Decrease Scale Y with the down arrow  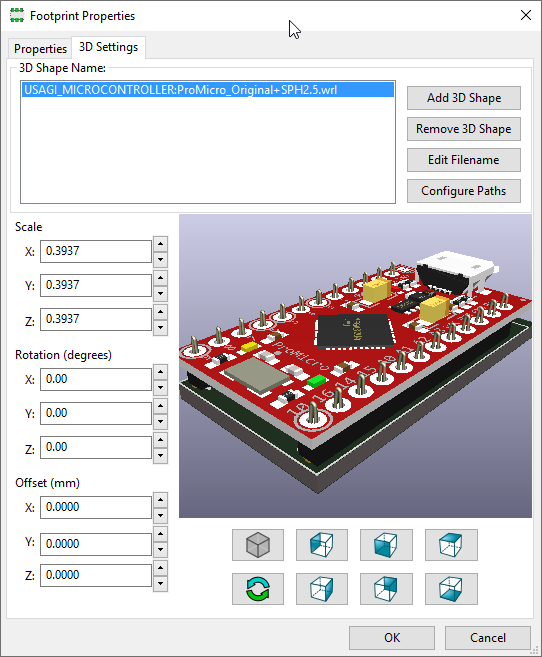[x=160, y=293]
